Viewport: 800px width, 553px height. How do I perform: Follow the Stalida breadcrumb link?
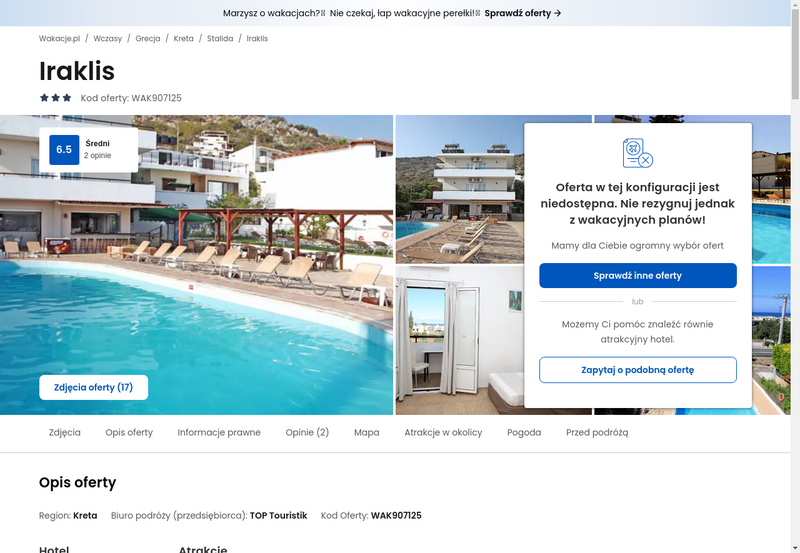click(220, 38)
